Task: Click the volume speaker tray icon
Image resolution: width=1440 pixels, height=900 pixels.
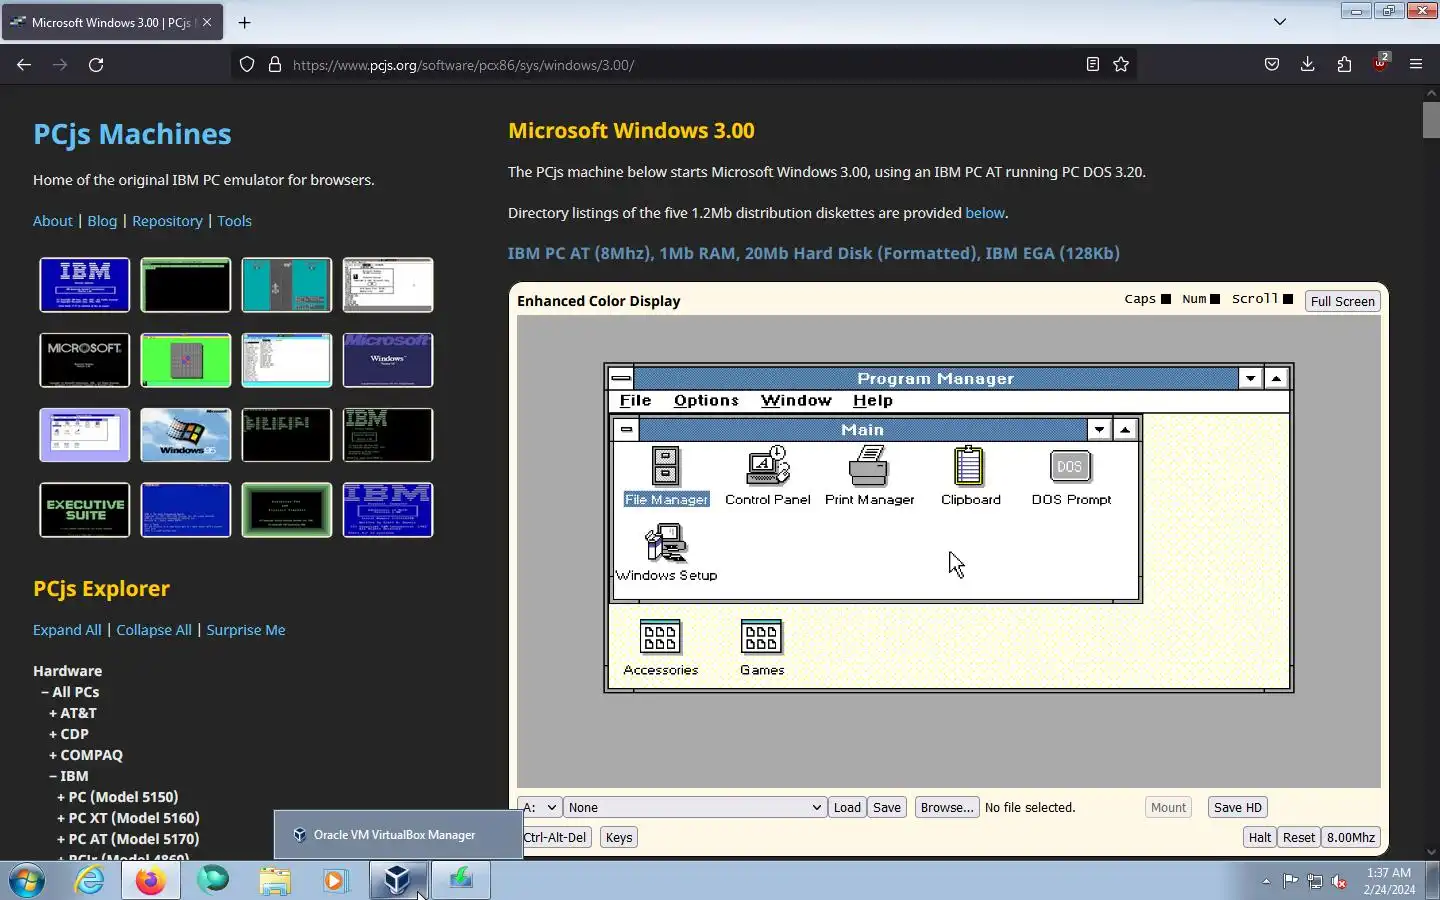Action: 1339,881
